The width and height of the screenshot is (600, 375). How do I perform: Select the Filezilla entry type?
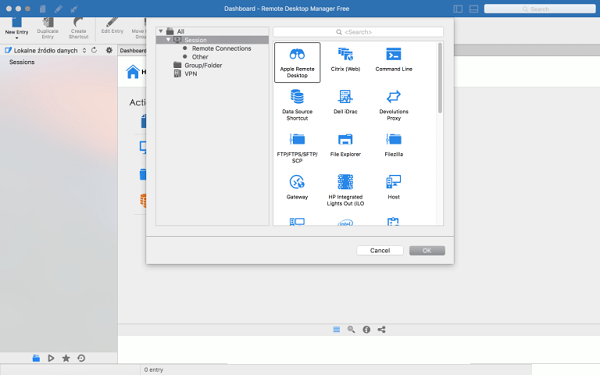point(393,145)
